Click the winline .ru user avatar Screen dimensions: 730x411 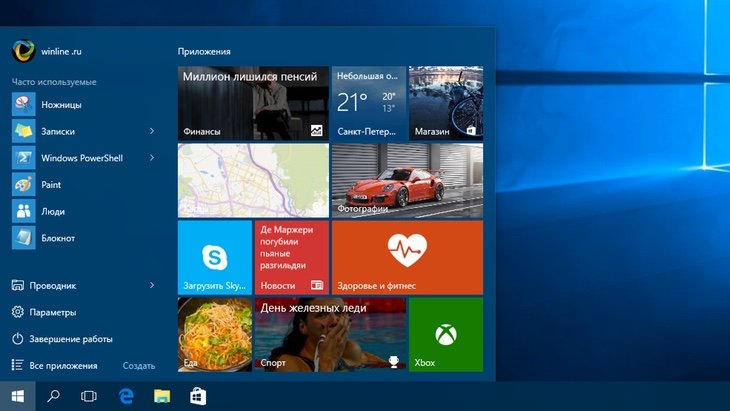(x=23, y=51)
